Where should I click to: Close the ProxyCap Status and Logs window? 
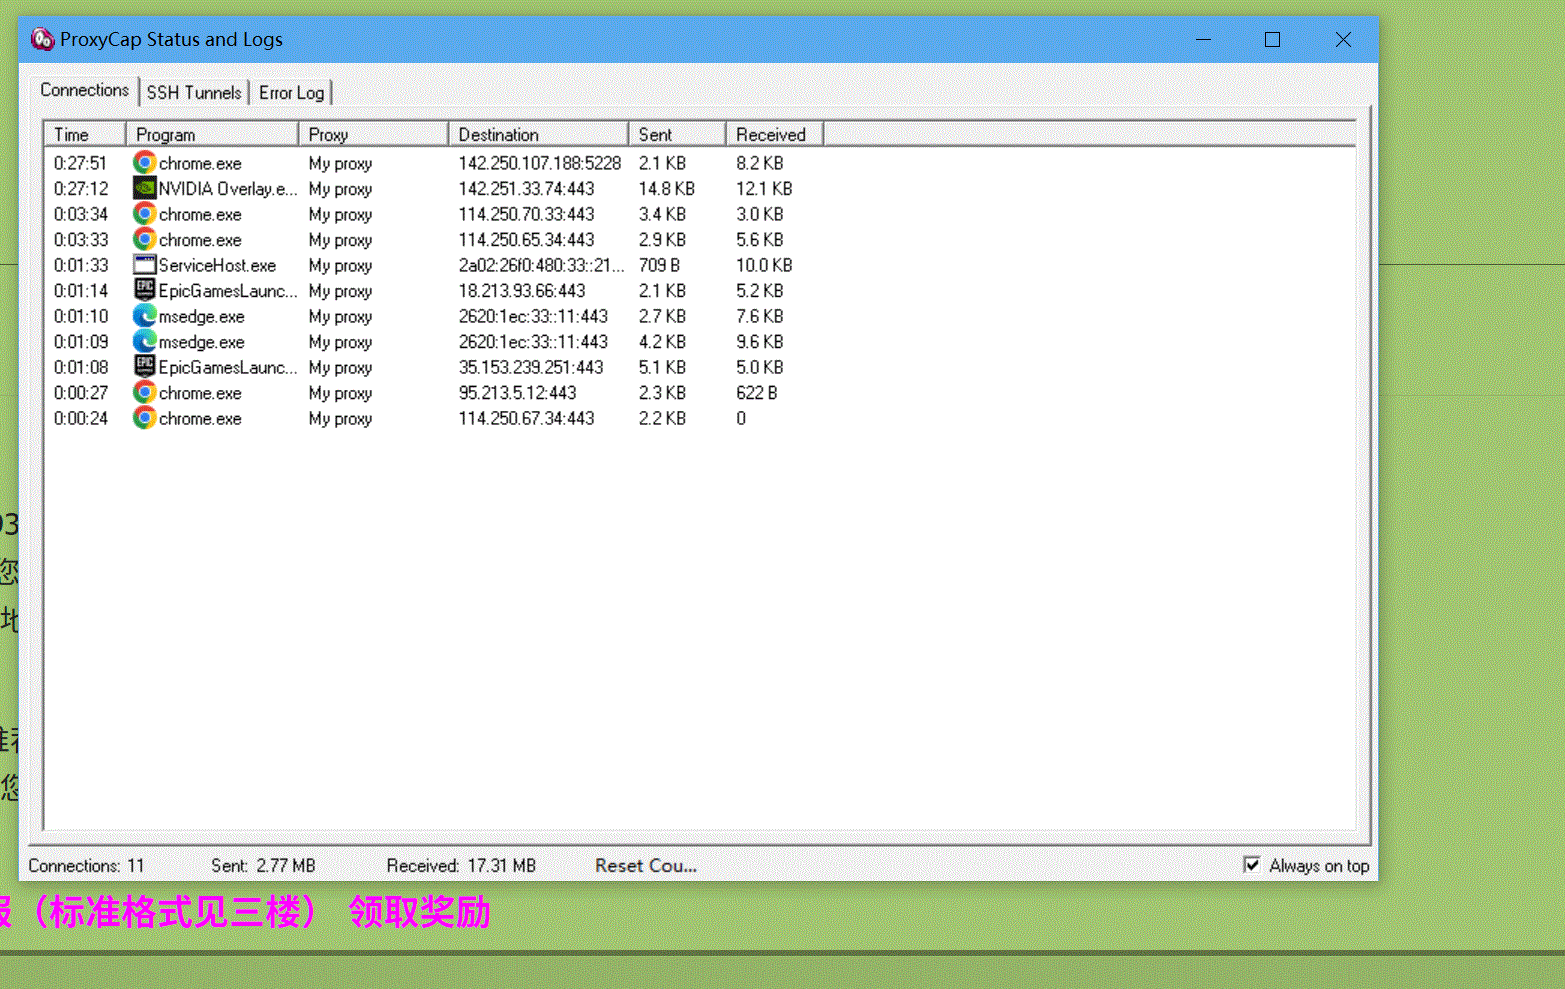point(1343,40)
